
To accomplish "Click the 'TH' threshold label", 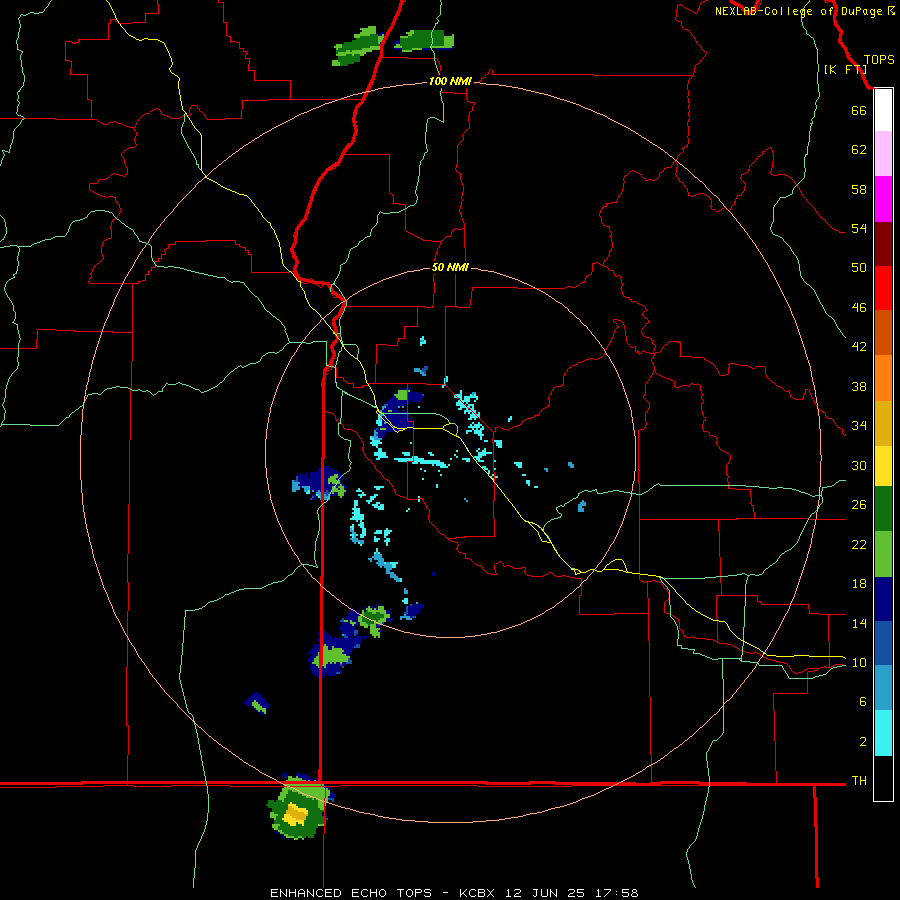I will pos(859,781).
